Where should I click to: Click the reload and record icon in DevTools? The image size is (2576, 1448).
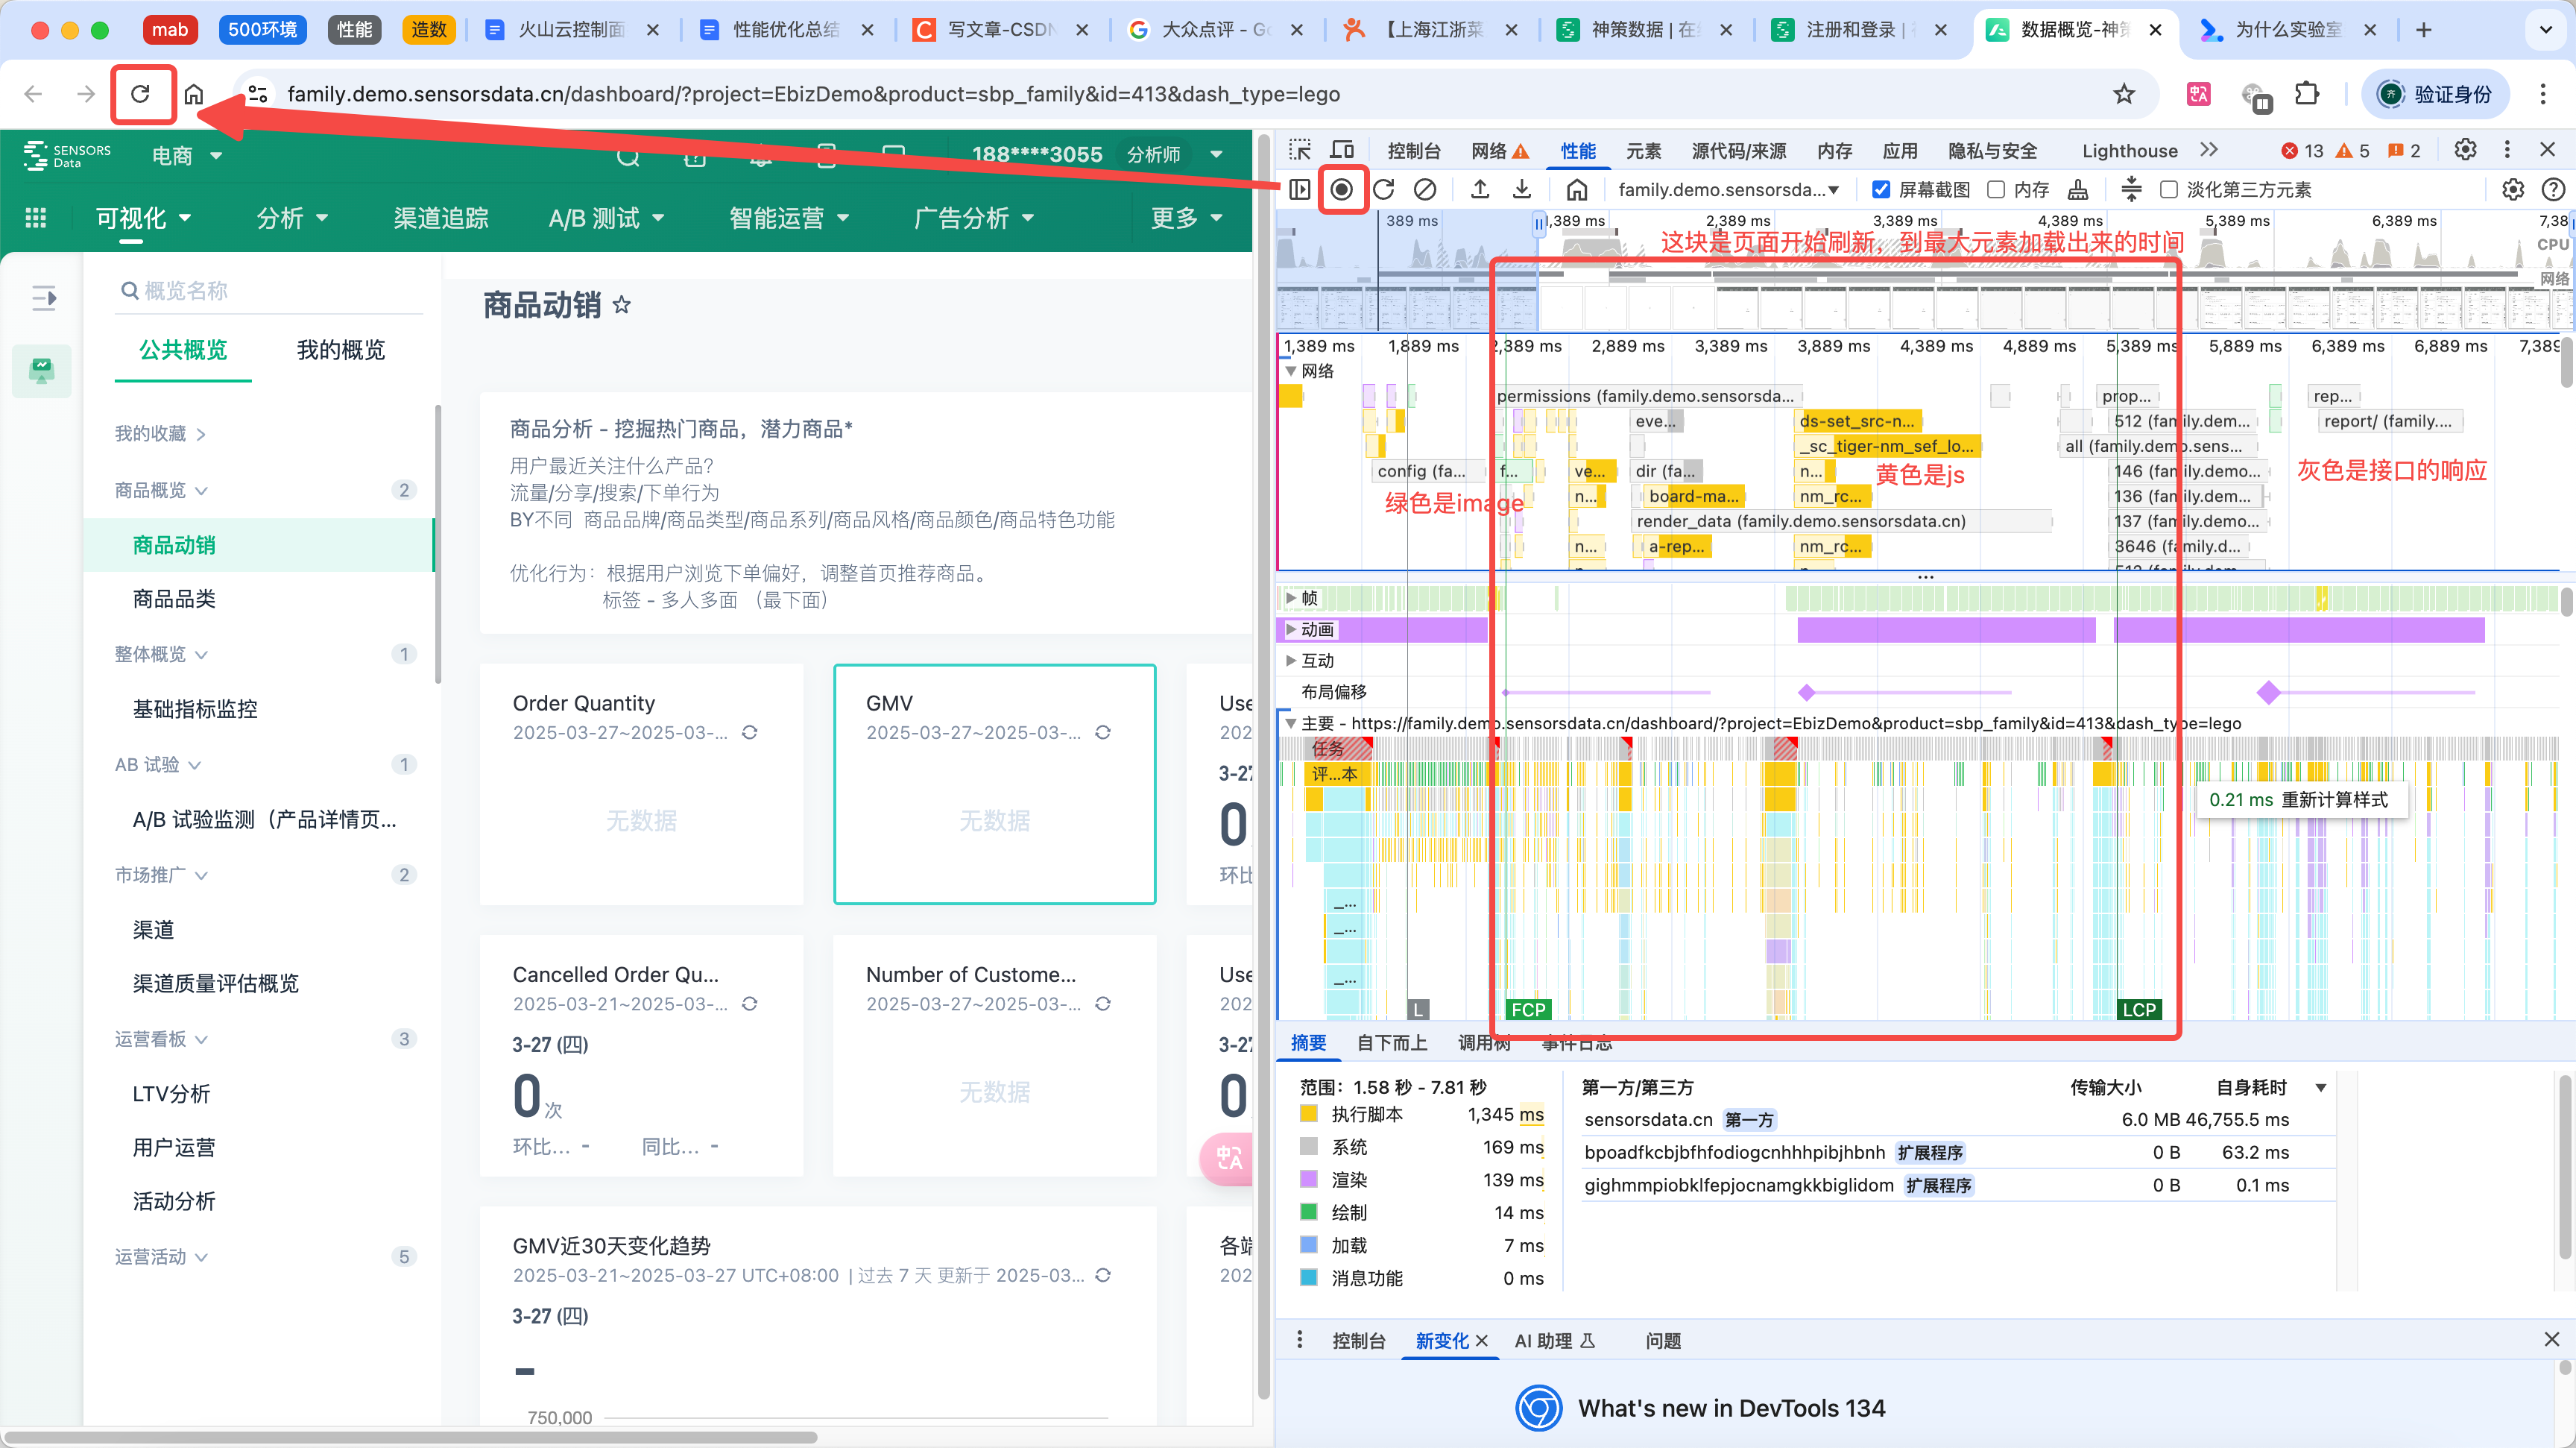coord(1384,190)
